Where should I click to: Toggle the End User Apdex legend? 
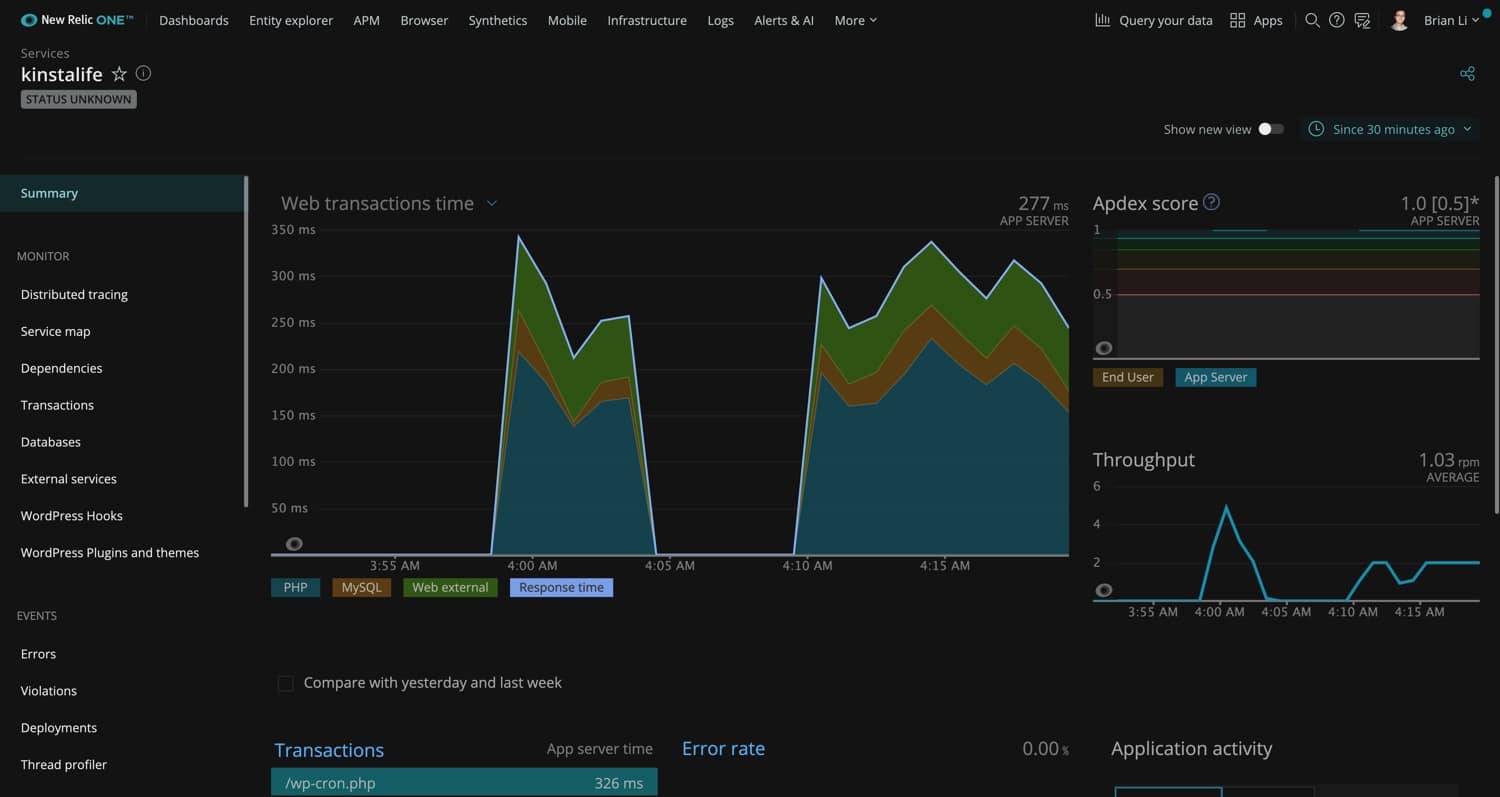(1128, 377)
